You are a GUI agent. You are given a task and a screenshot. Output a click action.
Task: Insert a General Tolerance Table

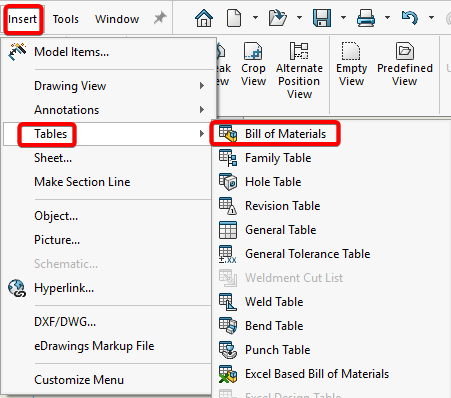[308, 254]
